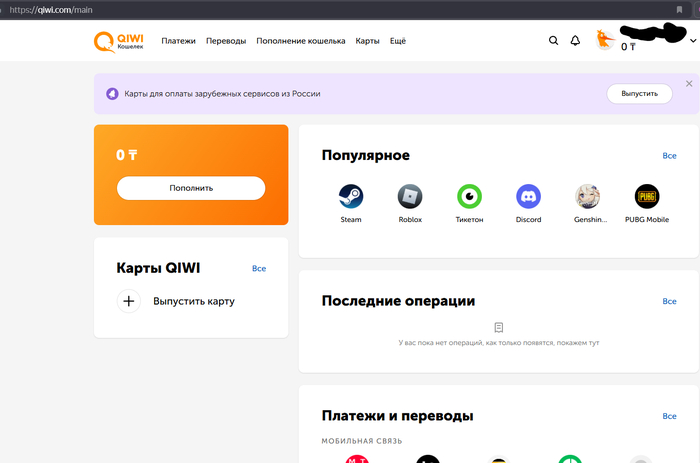Open the Discord payment icon
Image resolution: width=700 pixels, height=463 pixels.
(528, 196)
